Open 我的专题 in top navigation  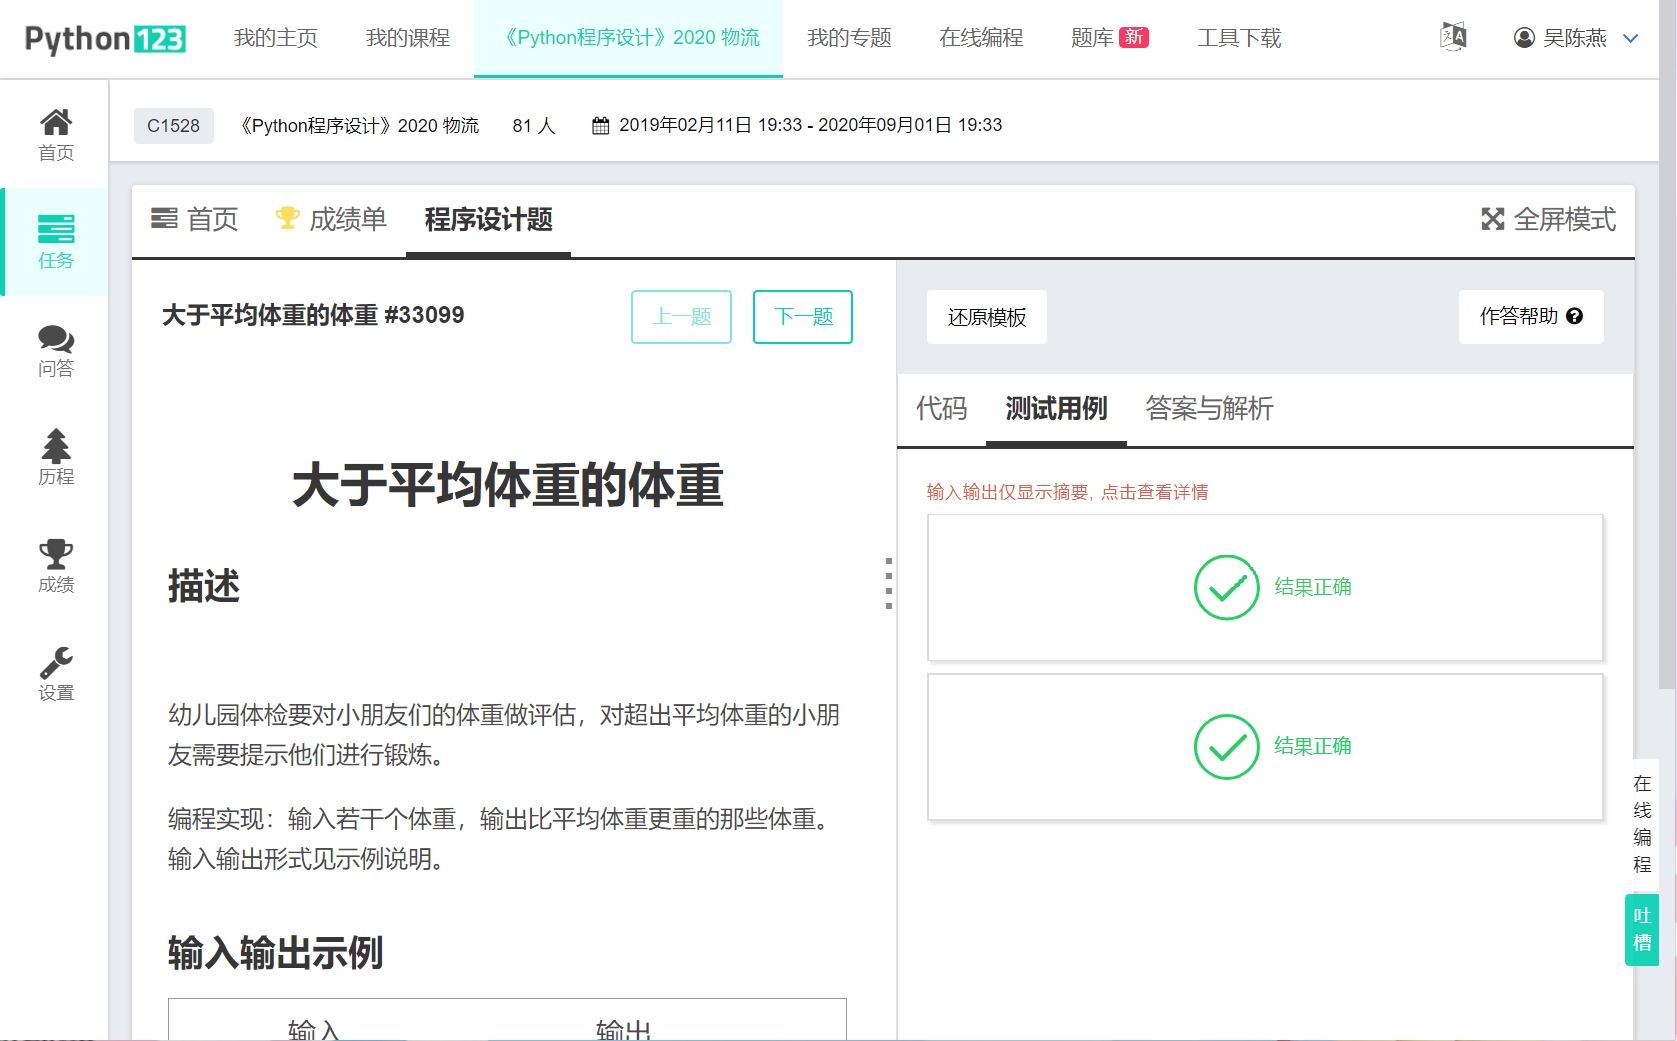pos(850,38)
